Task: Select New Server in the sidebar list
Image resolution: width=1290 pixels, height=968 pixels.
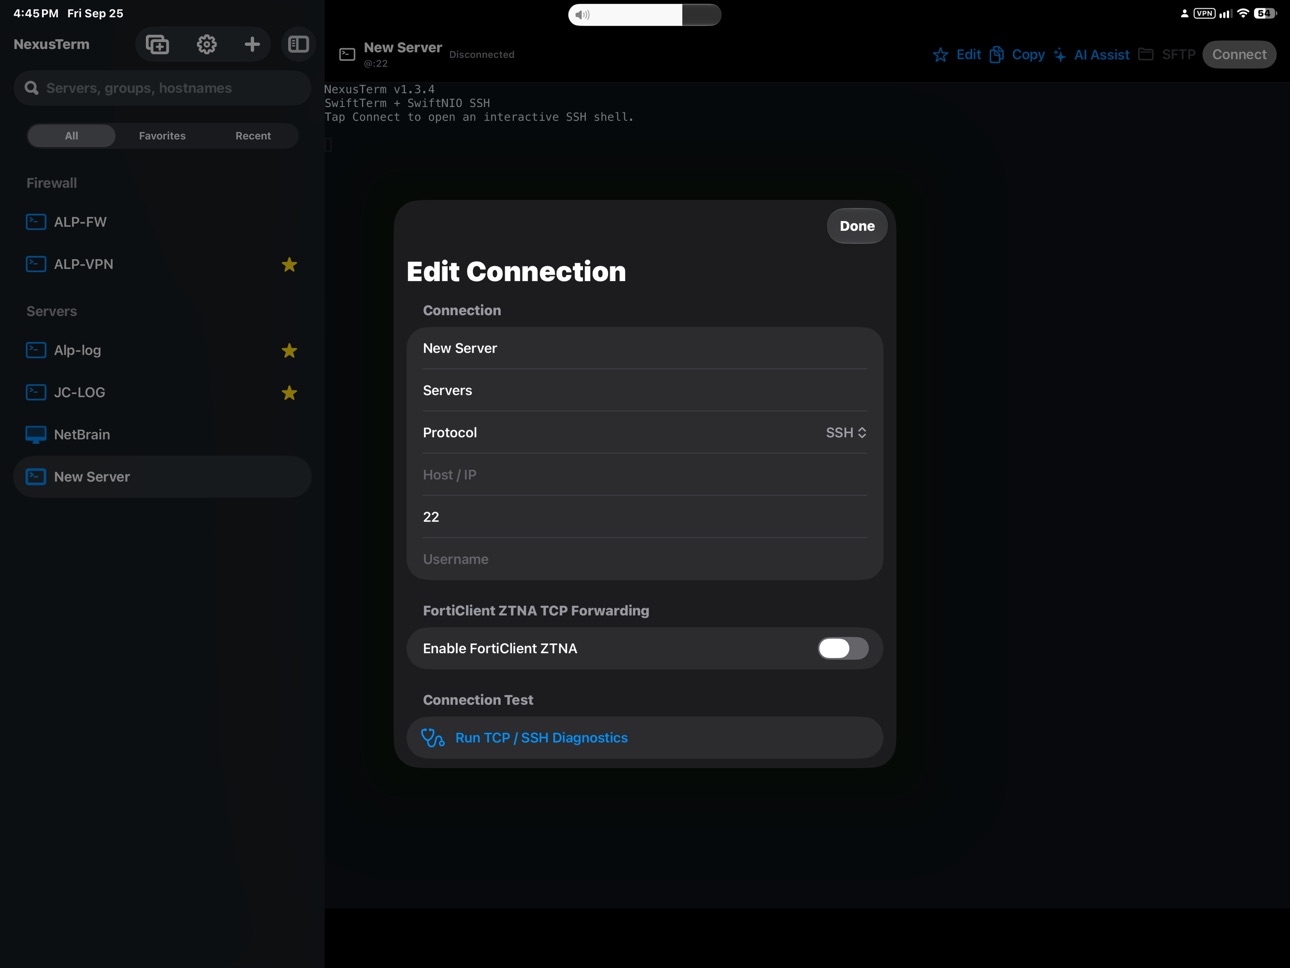Action: tap(162, 477)
